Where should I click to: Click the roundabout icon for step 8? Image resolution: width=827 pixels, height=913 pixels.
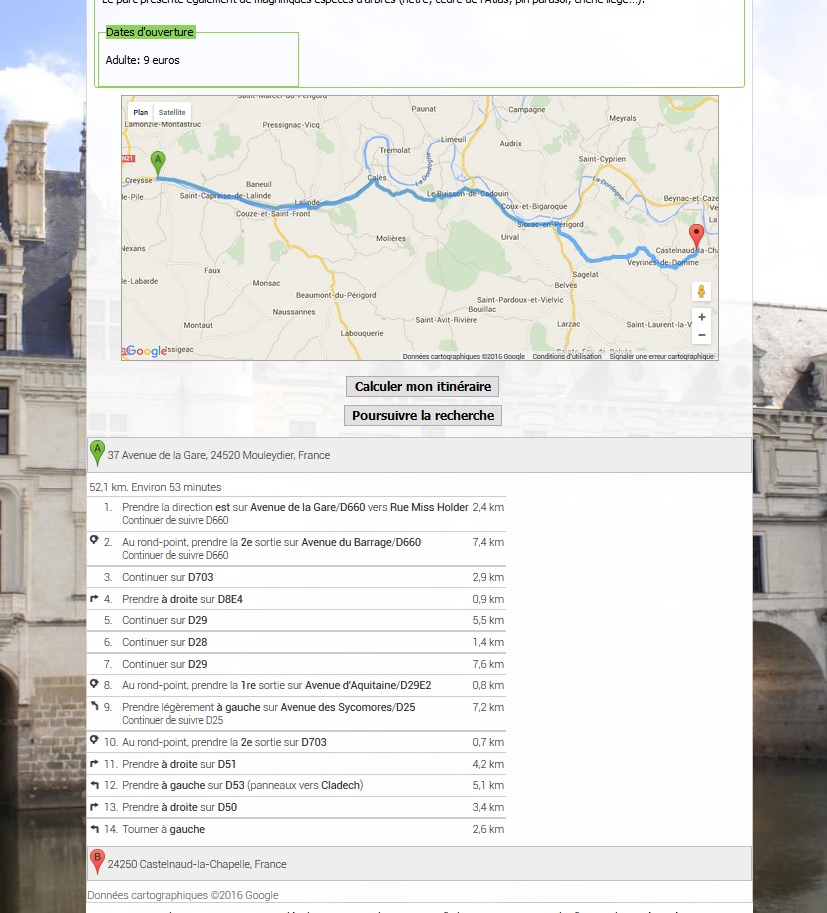tap(94, 684)
